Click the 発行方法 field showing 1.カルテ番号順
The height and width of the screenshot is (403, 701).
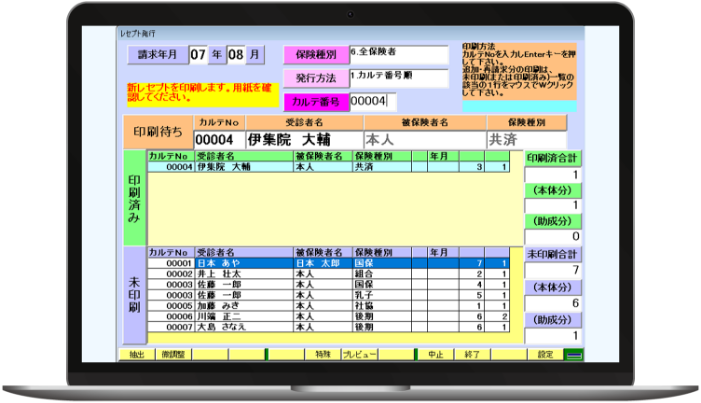398,77
